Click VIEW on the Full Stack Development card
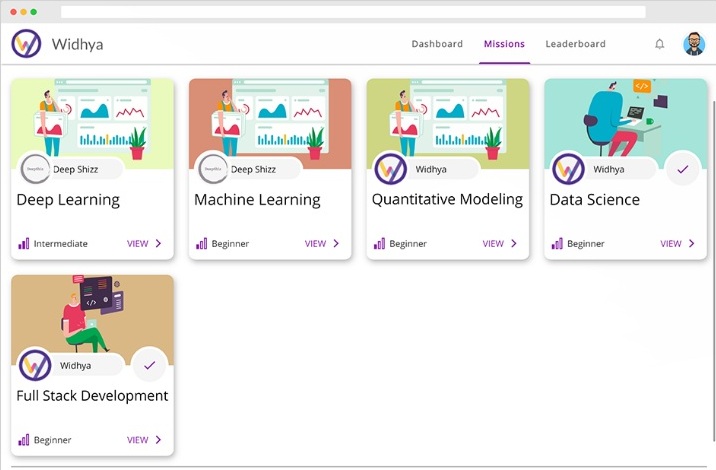Viewport: 716px width, 470px height. pos(137,440)
